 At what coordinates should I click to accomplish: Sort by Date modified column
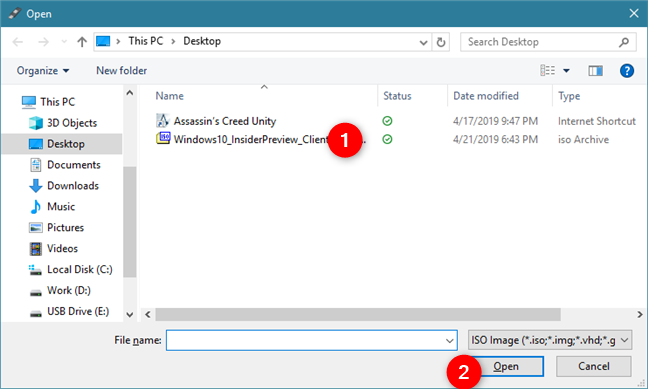[486, 96]
